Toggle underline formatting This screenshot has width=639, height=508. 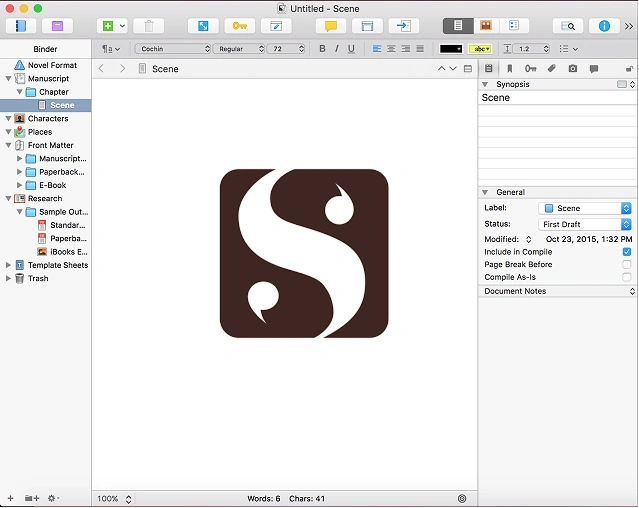click(x=351, y=49)
